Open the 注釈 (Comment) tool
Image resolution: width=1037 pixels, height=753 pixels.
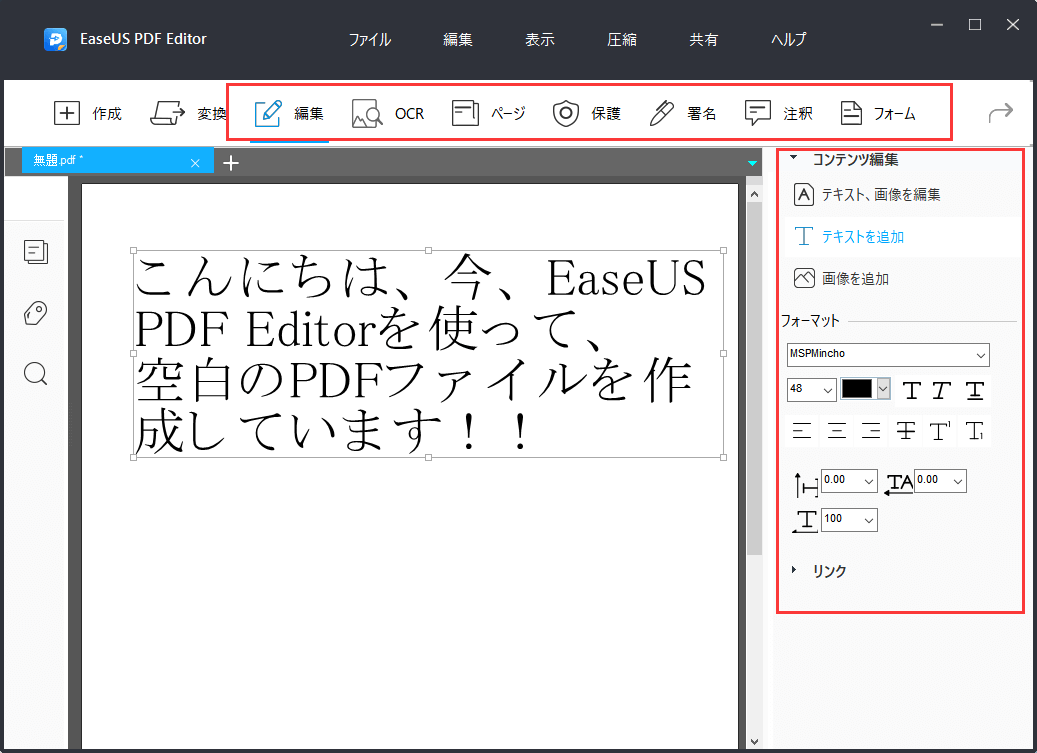[x=778, y=114]
